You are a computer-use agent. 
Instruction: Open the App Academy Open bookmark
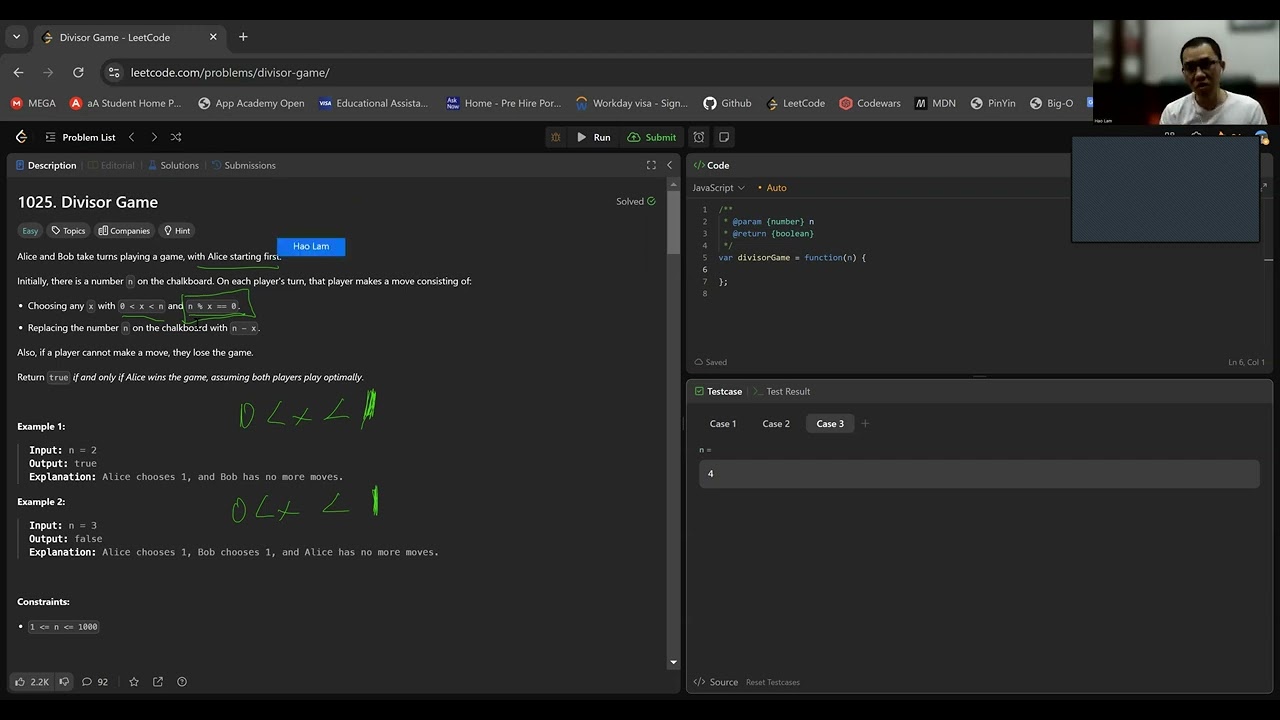point(251,103)
